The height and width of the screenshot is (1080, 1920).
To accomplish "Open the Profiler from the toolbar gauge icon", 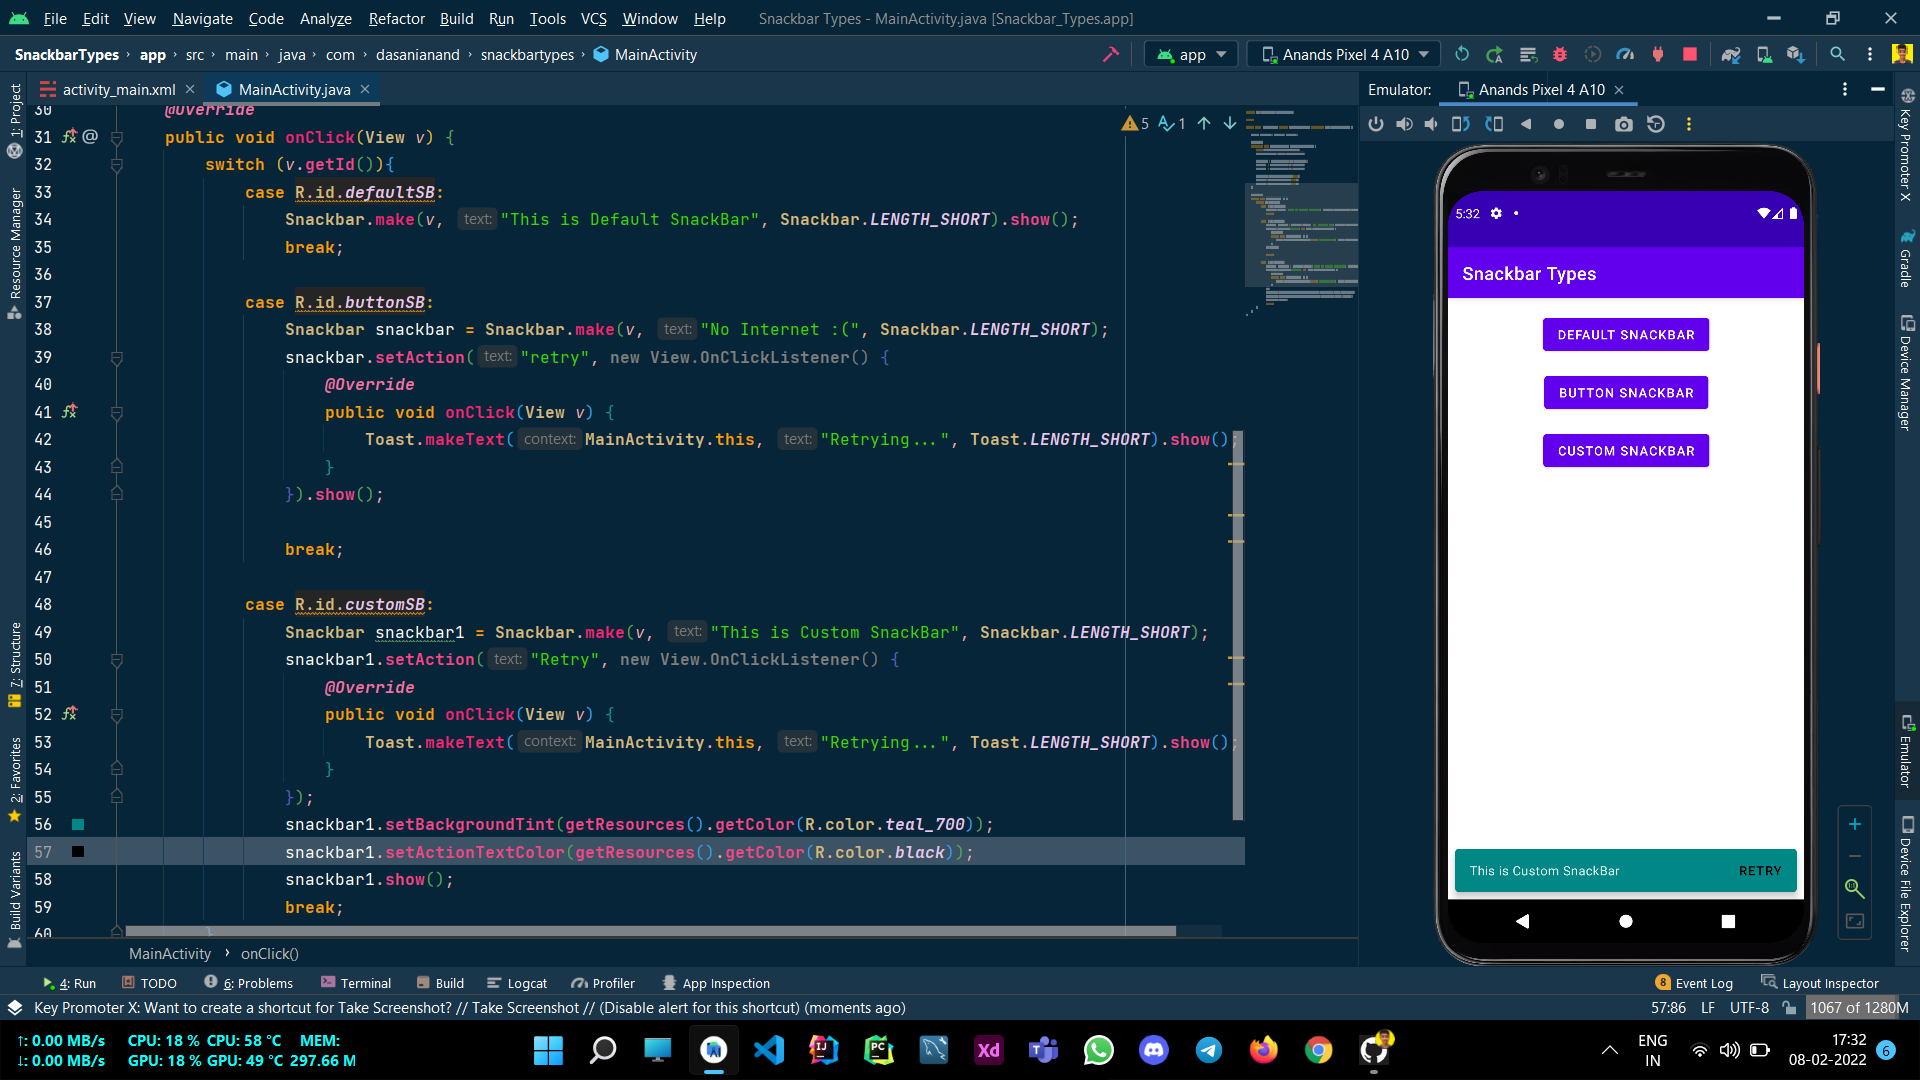I will [x=1626, y=54].
